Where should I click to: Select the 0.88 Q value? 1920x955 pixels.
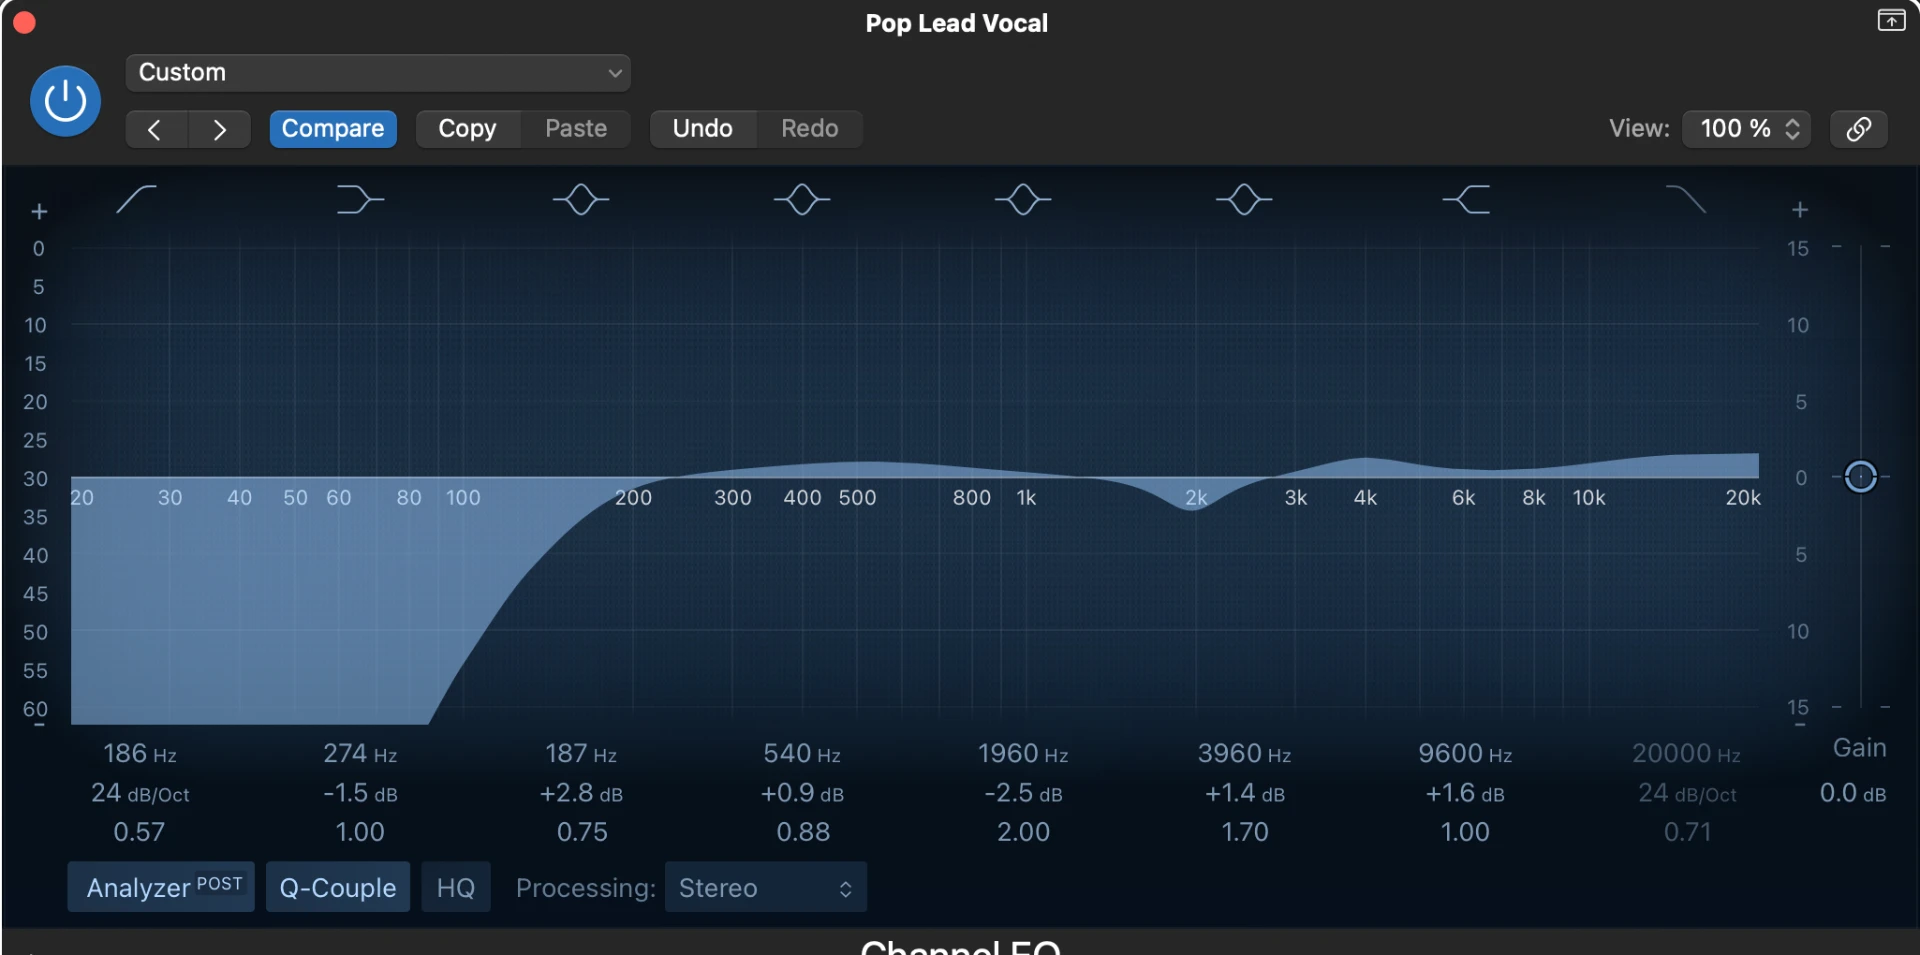coord(803,832)
